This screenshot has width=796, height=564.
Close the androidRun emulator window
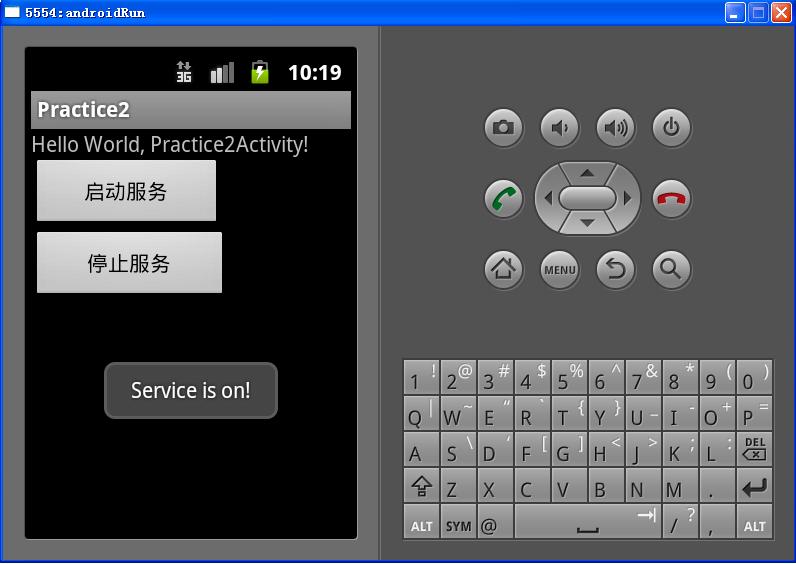[781, 13]
